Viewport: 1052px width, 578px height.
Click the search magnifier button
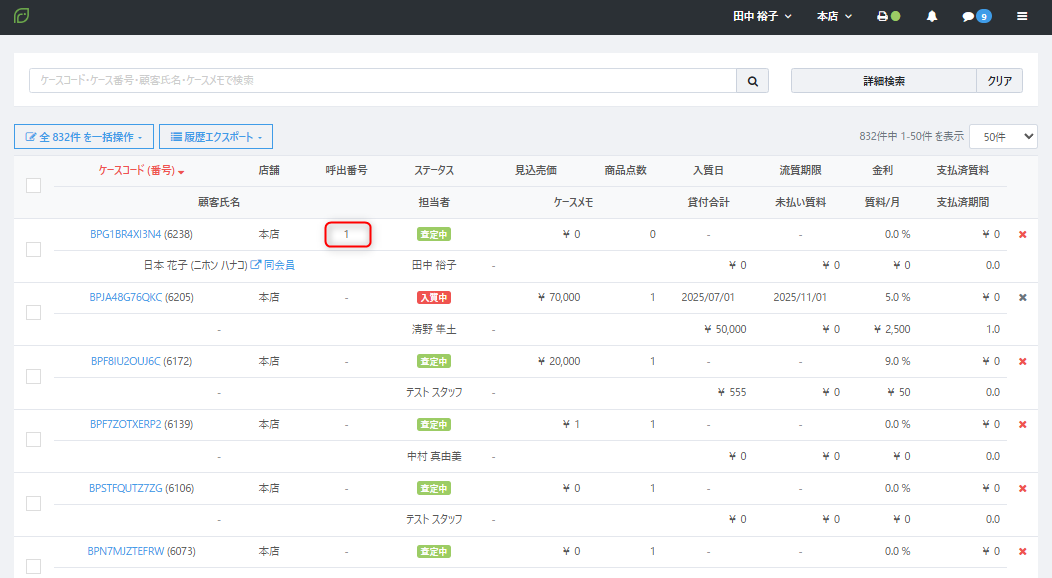(x=752, y=81)
